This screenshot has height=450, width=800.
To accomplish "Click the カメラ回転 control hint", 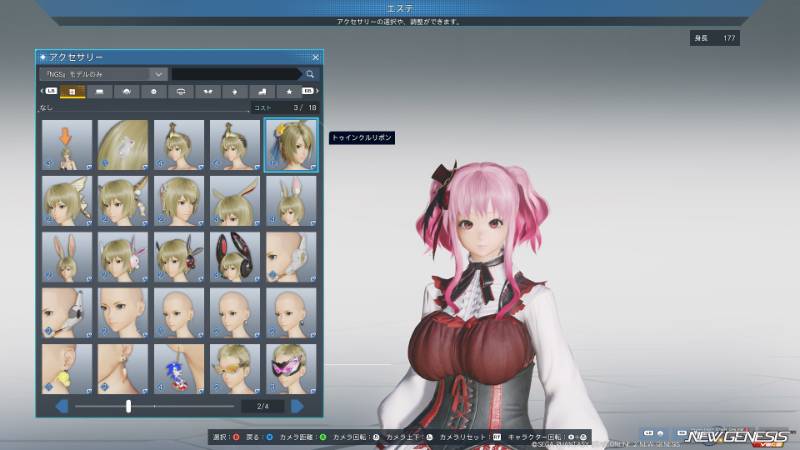I will click(x=356, y=437).
